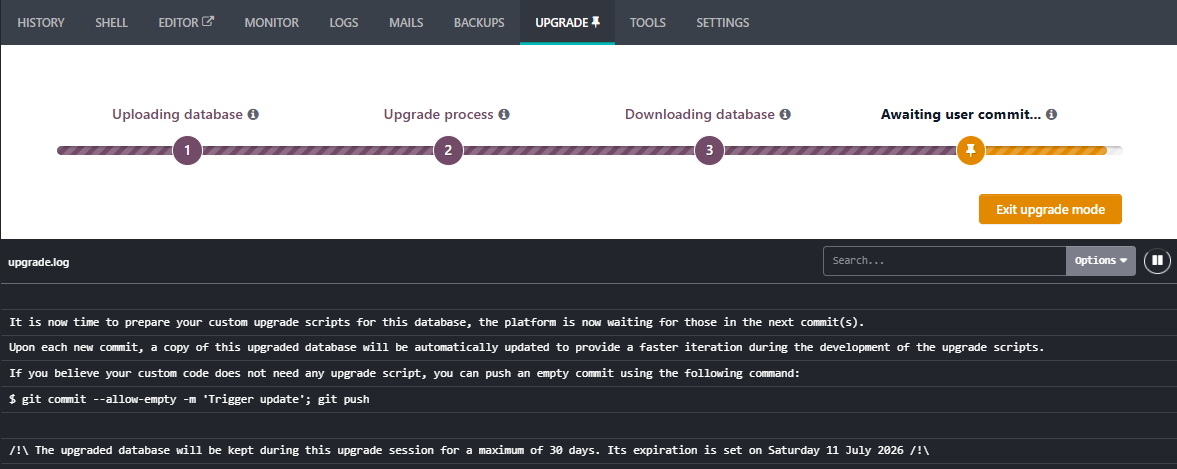This screenshot has height=469, width=1177.
Task: Click the pin icon on the Upgrade tab
Action: 596,22
